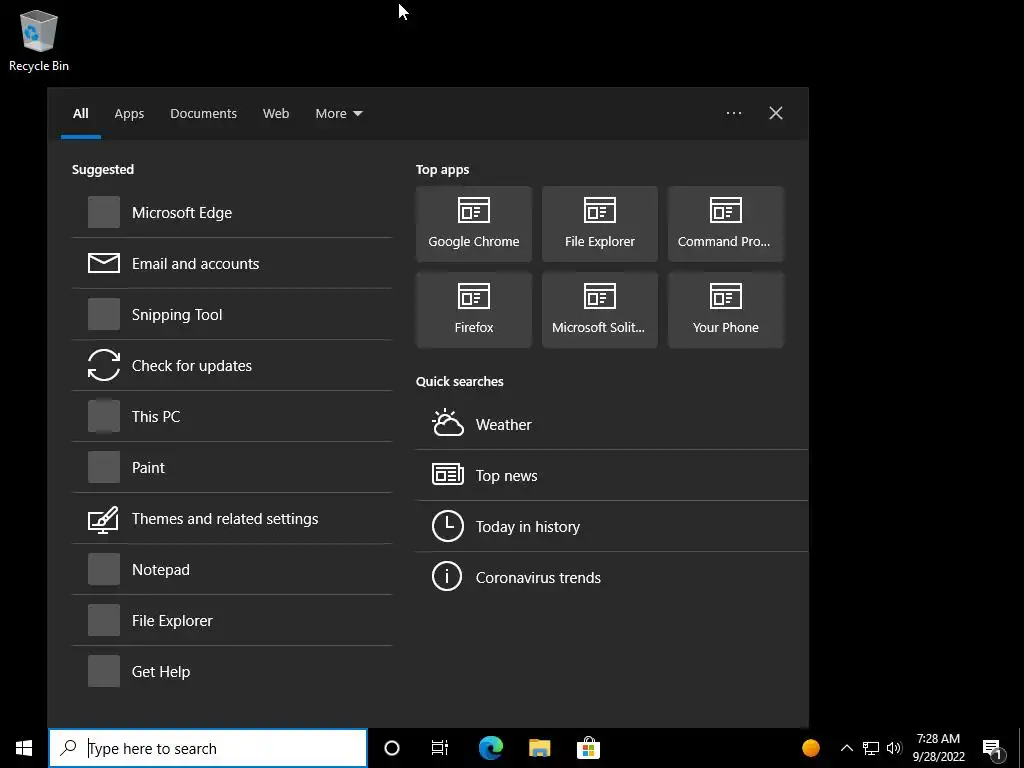Launch Microsoft Edge from the taskbar
Screen dimensions: 1024x768
click(x=490, y=748)
